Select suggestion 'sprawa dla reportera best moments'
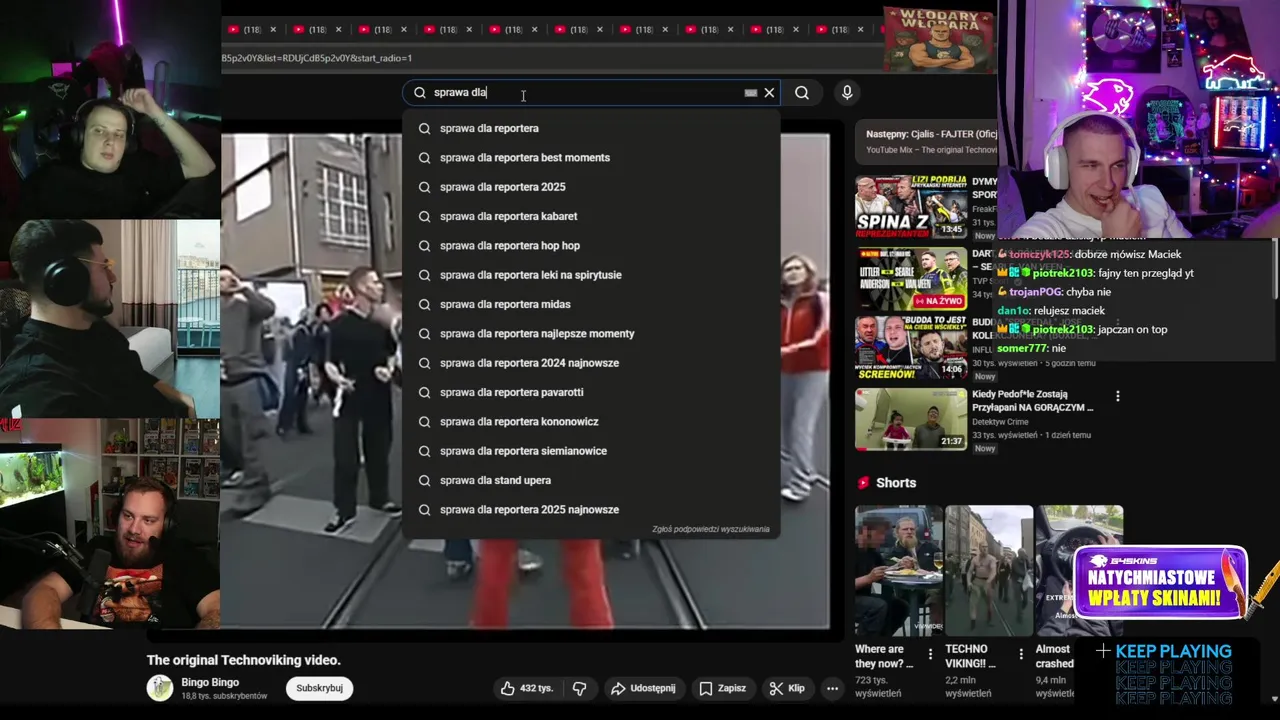Image resolution: width=1280 pixels, height=720 pixels. pyautogui.click(x=591, y=158)
